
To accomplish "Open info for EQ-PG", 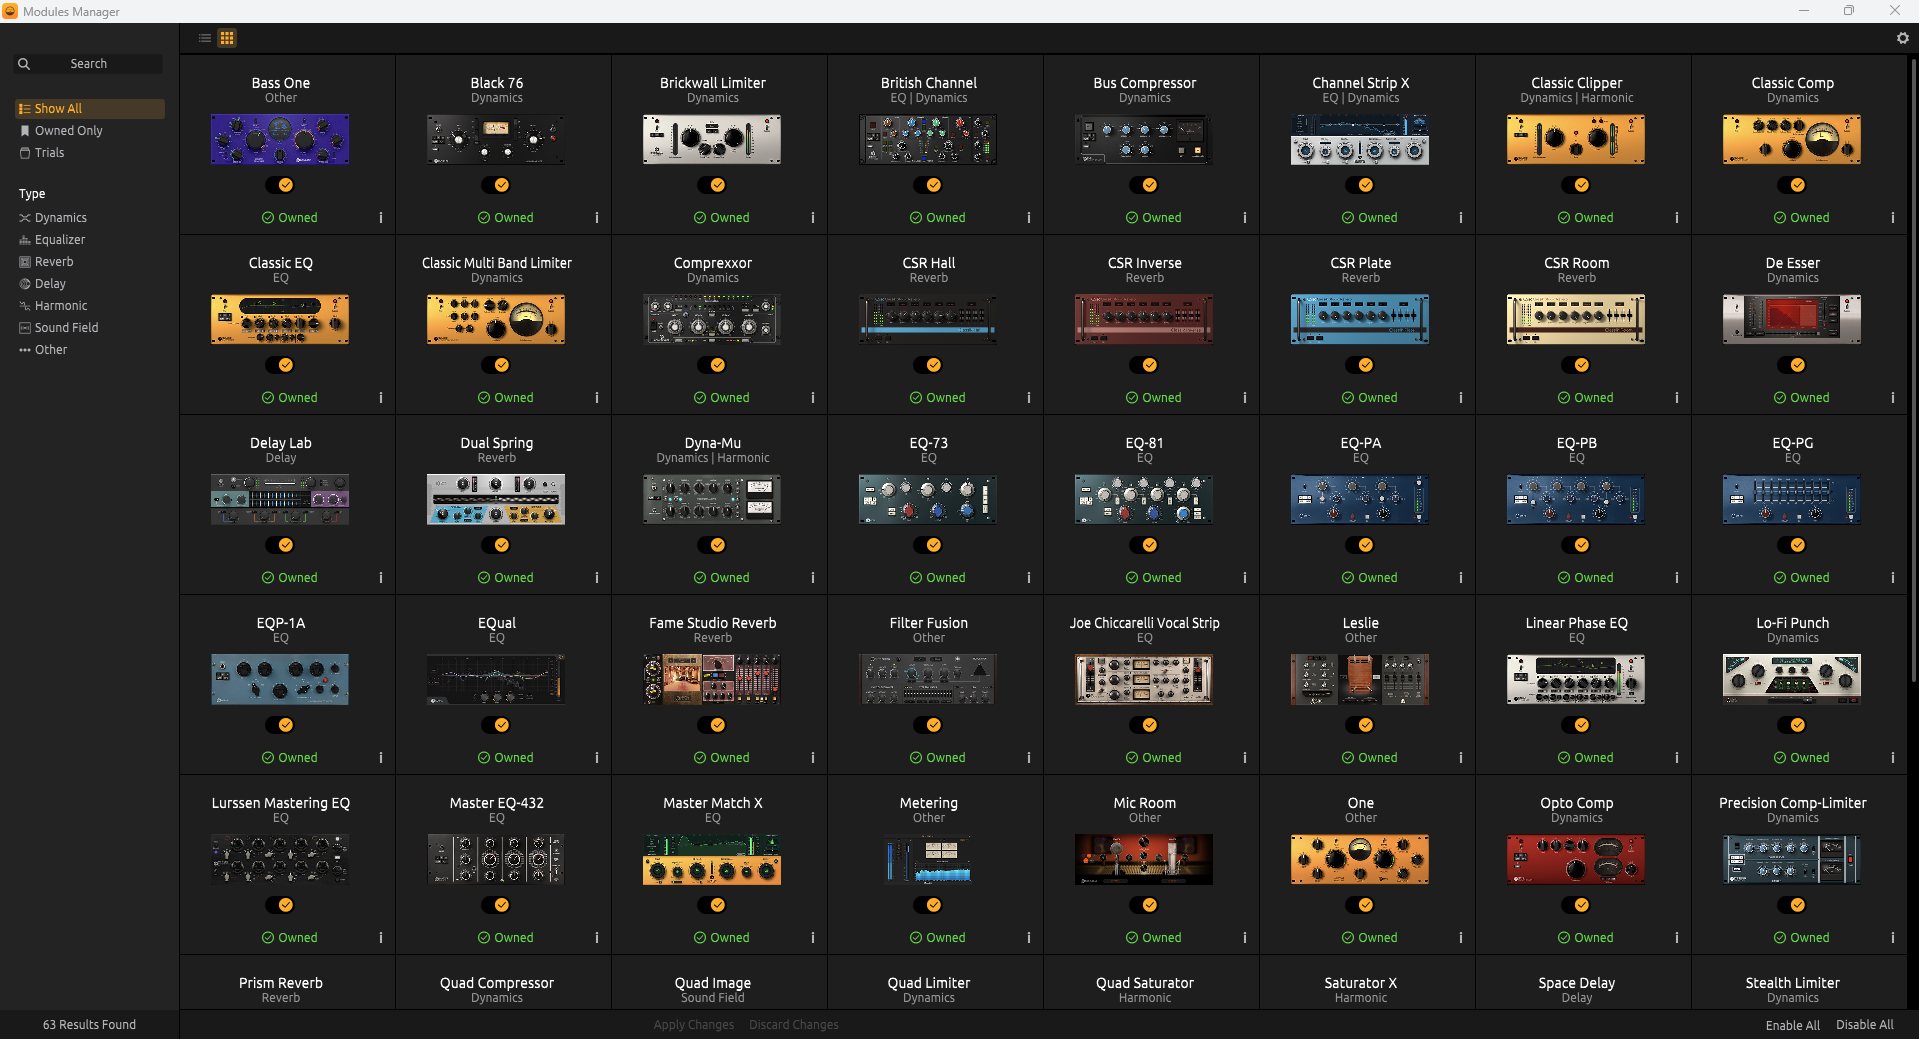I will pos(1893,577).
